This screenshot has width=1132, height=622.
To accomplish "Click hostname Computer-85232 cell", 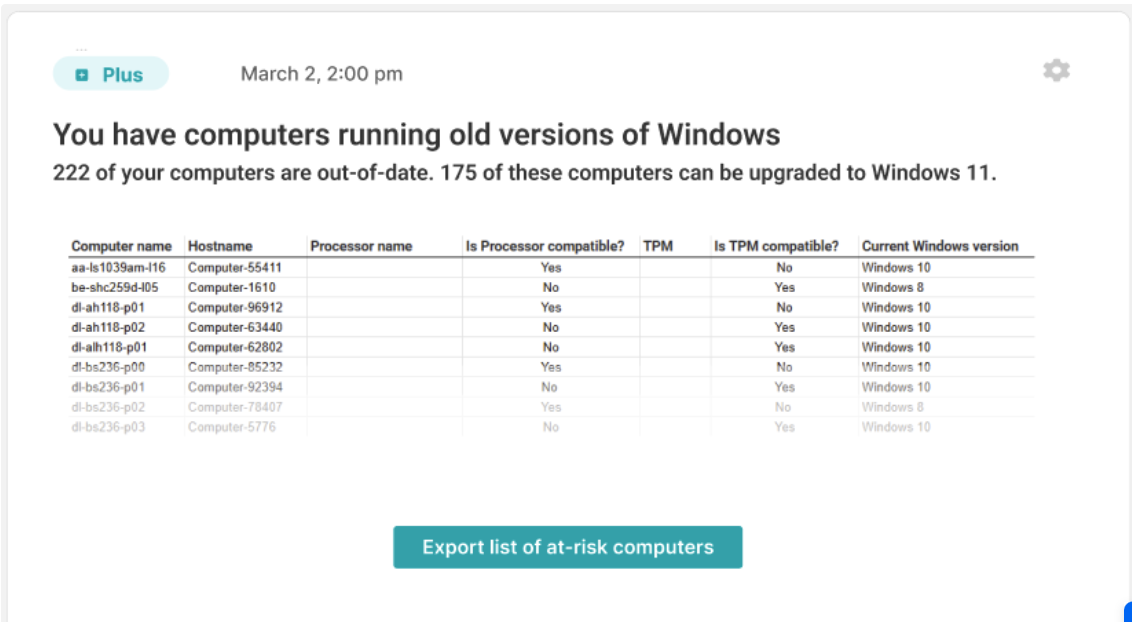I will coord(235,367).
